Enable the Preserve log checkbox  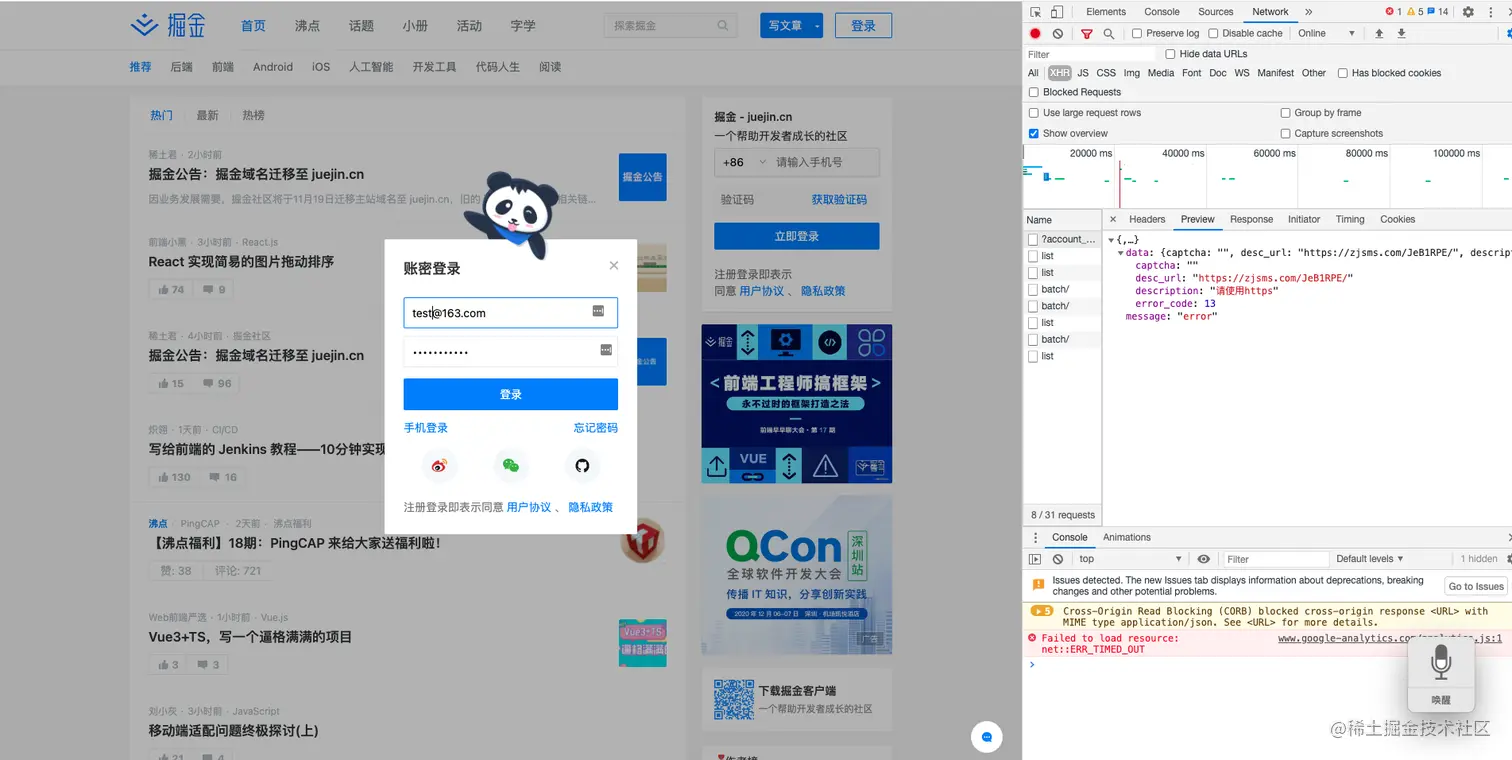tap(1137, 33)
